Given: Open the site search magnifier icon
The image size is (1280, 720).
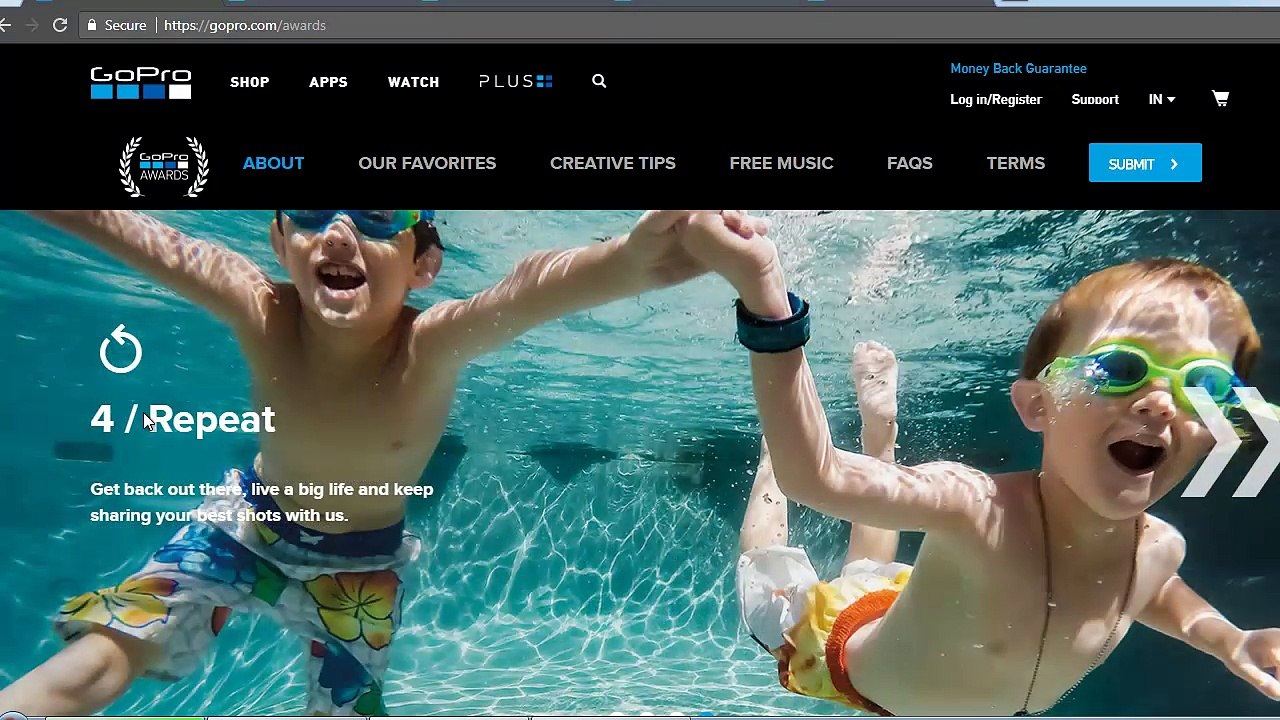Looking at the screenshot, I should (x=599, y=81).
